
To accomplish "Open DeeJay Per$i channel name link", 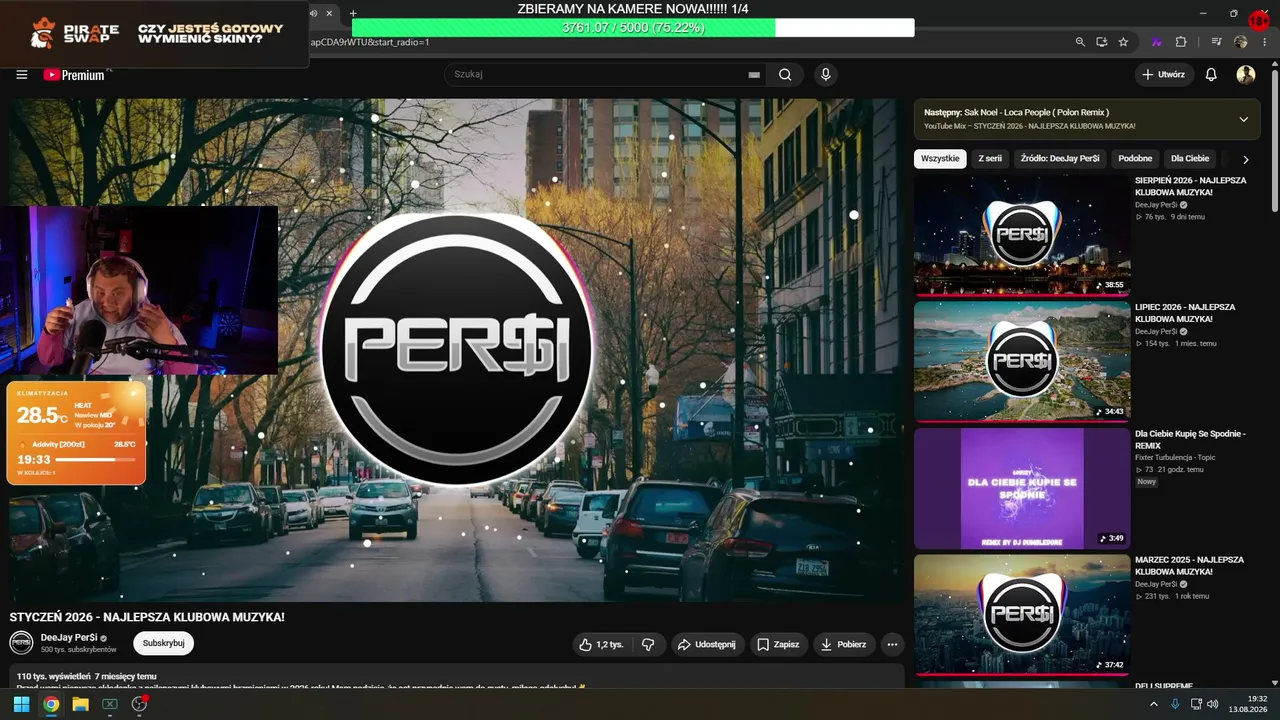I will (x=69, y=637).
